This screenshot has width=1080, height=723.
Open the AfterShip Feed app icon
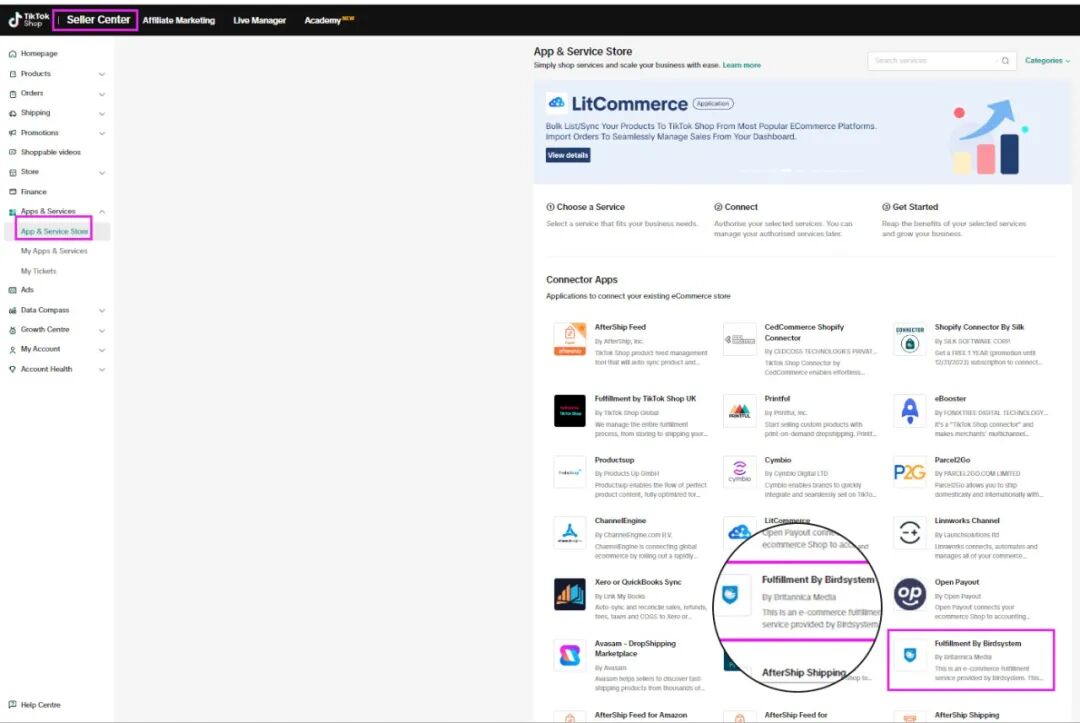(570, 339)
